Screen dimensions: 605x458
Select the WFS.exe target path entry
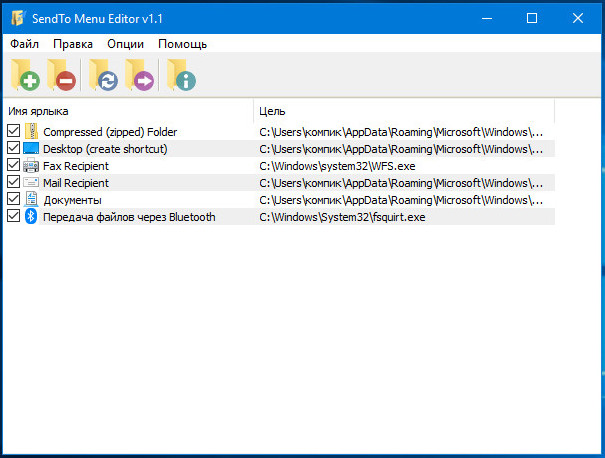337,166
